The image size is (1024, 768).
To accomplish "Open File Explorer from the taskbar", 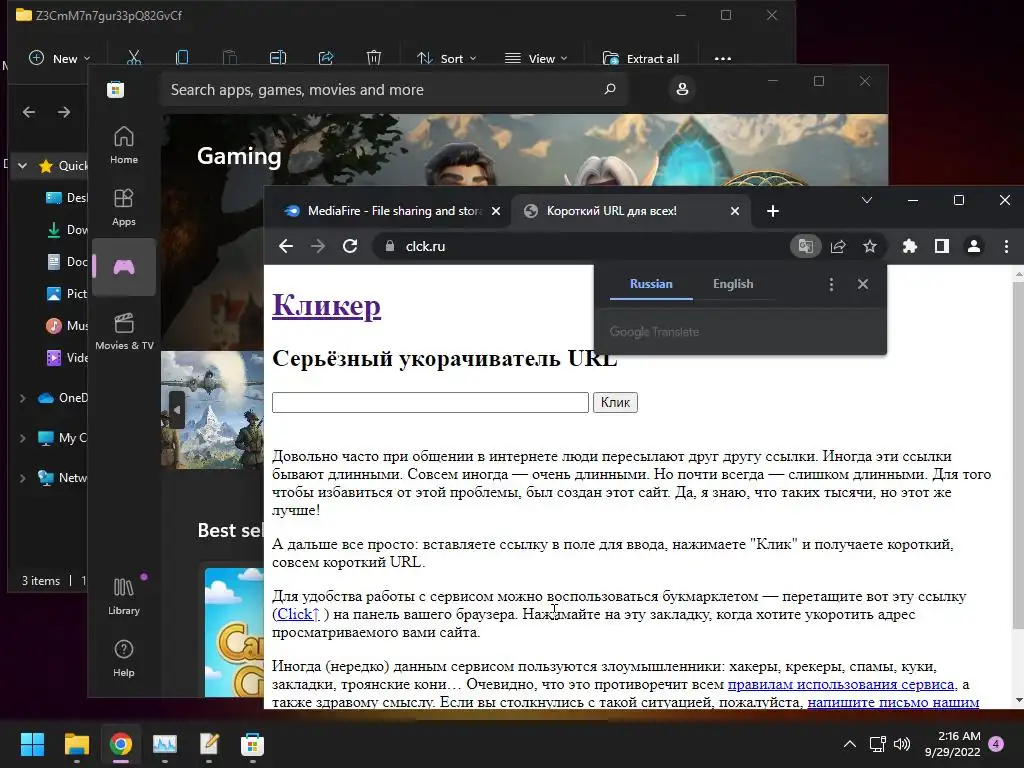I will [x=76, y=744].
